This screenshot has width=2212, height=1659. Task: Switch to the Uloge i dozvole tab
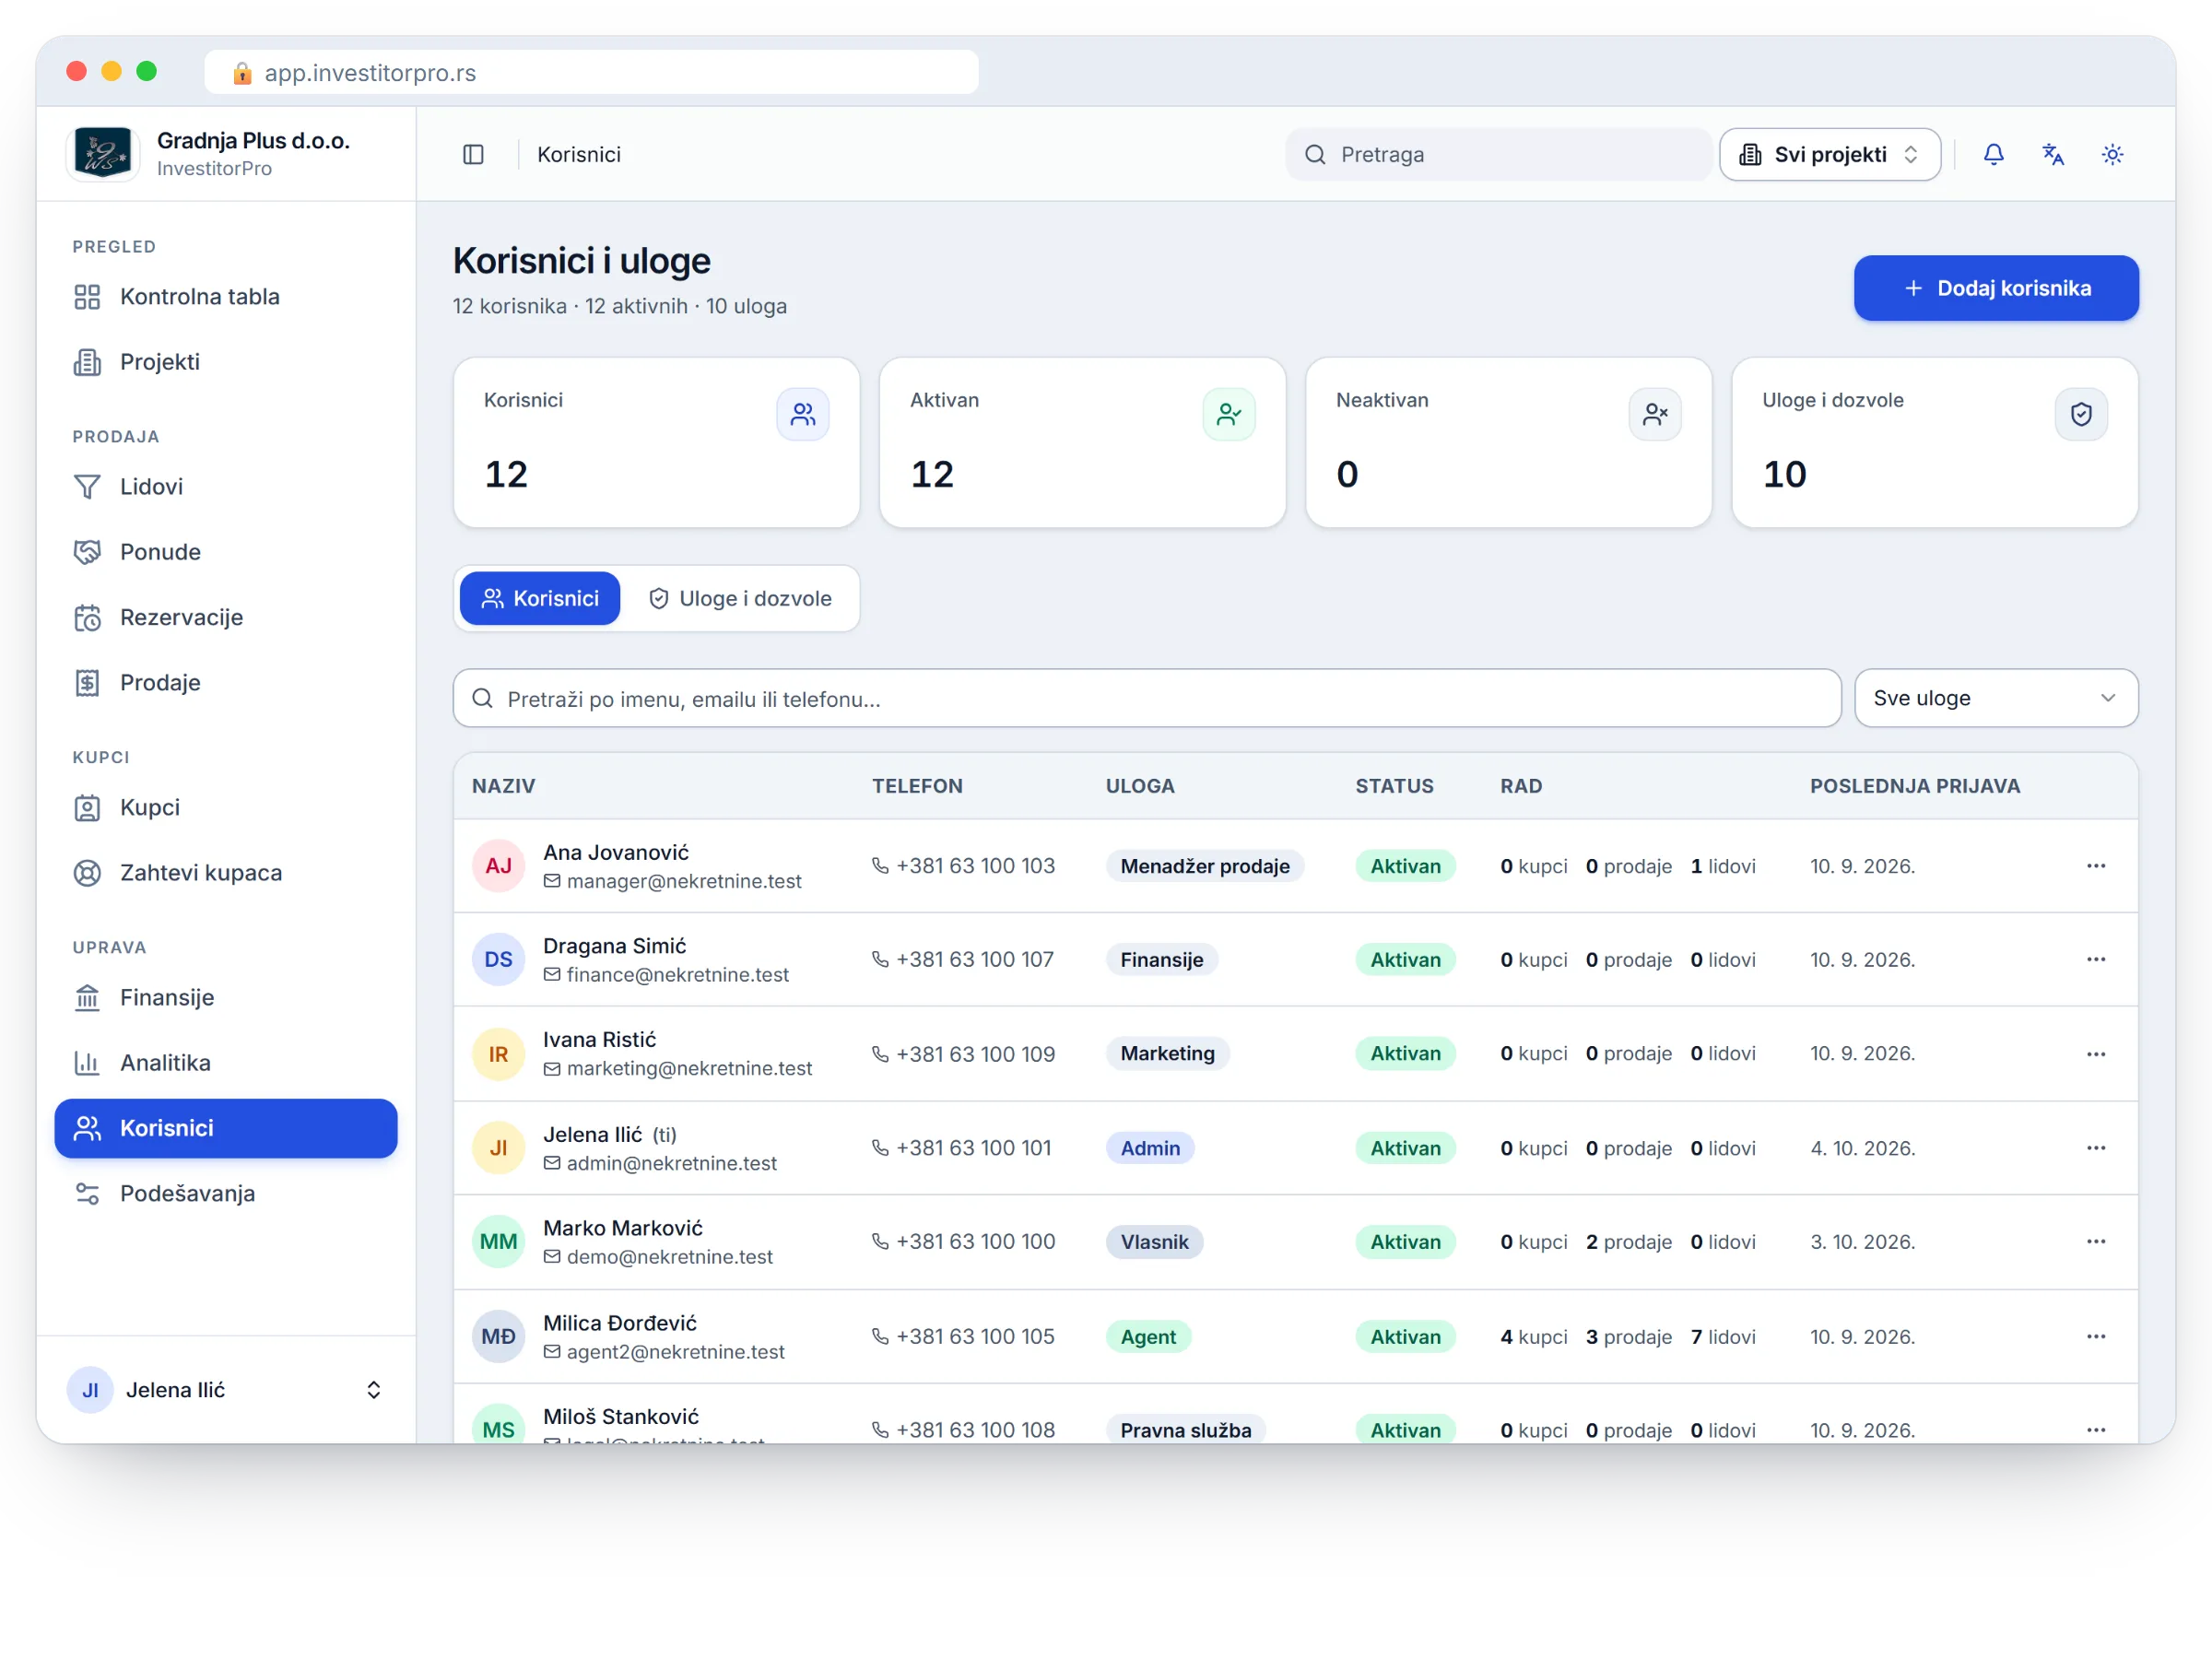click(x=740, y=598)
